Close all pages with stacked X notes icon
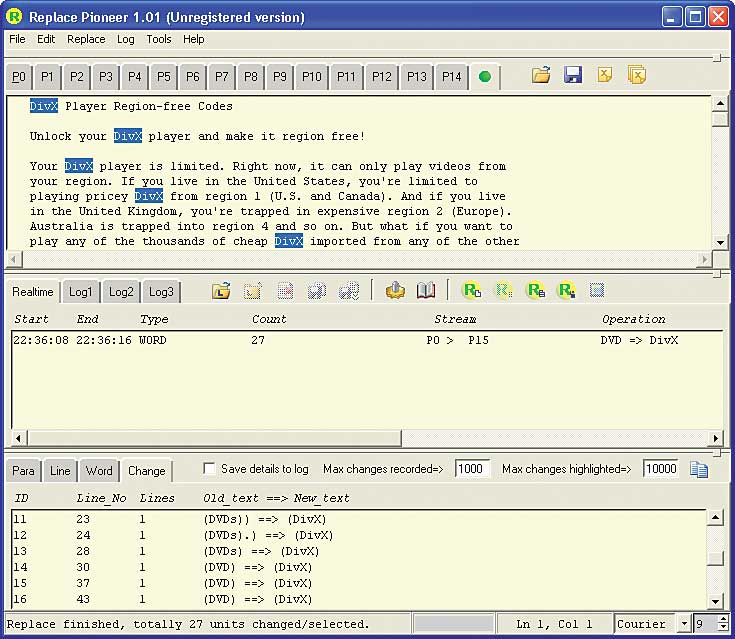The width and height of the screenshot is (735, 639). coord(637,75)
